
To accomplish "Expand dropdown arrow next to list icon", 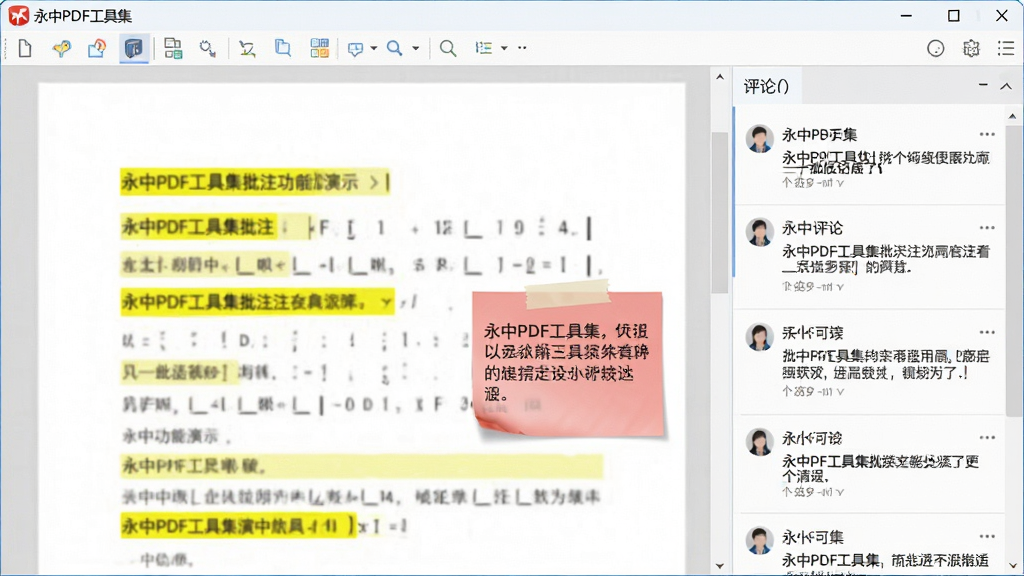I will [x=504, y=48].
